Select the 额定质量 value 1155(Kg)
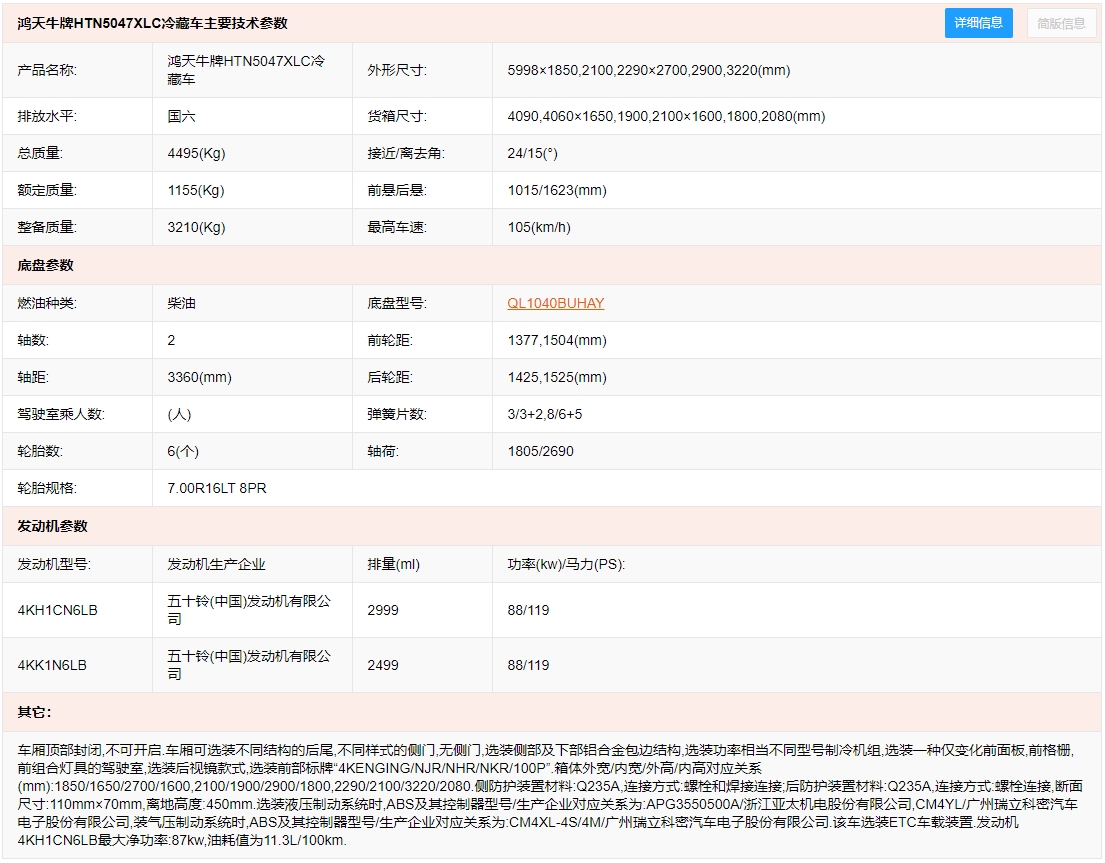This screenshot has width=1105, height=863. tap(195, 190)
